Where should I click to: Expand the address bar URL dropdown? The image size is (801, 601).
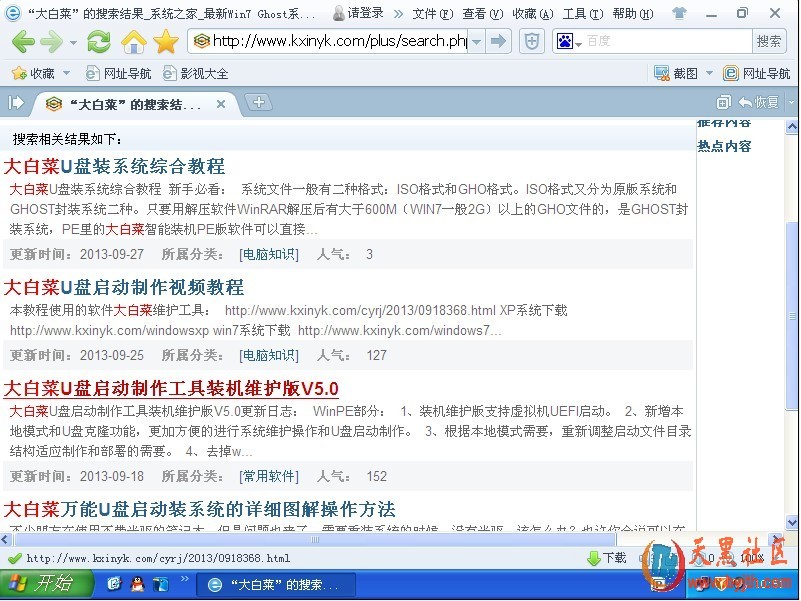[x=477, y=41]
